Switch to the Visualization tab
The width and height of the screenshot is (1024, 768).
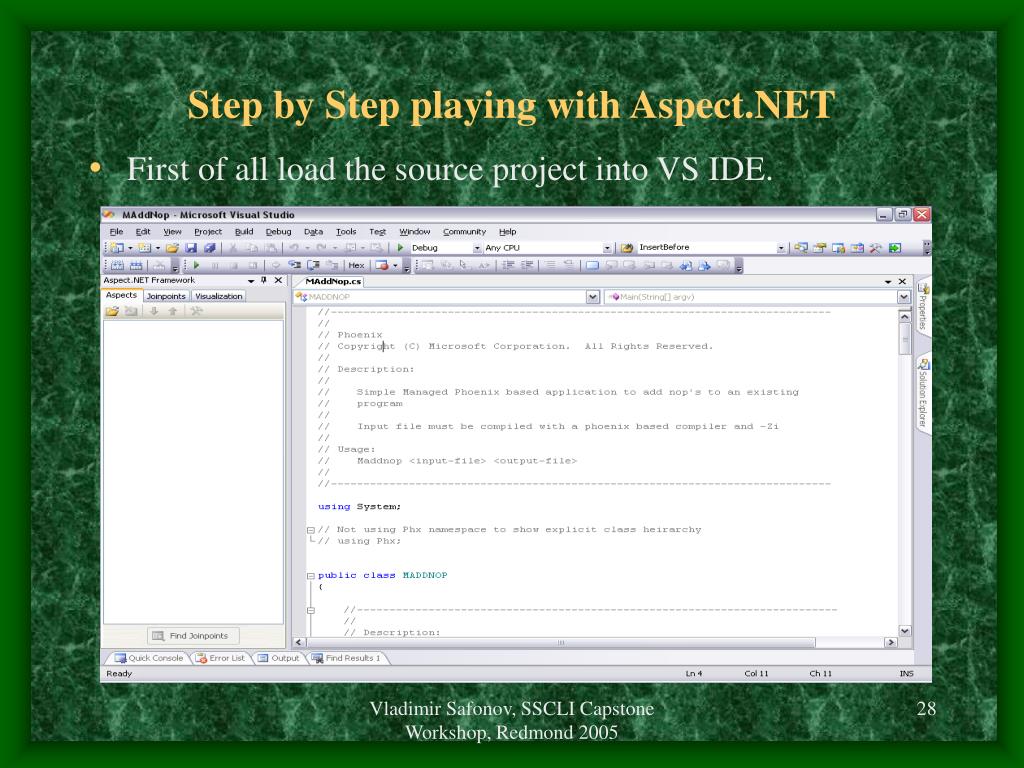click(219, 296)
